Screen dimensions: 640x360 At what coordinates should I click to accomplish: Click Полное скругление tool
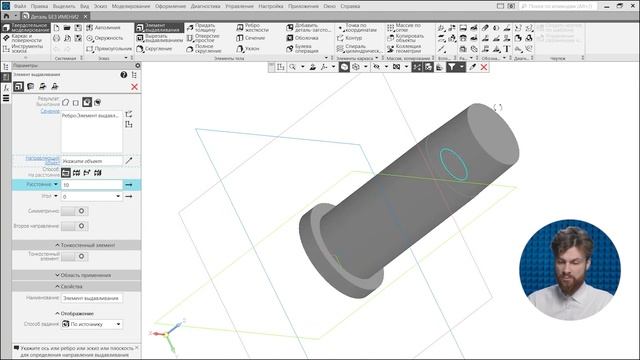[x=204, y=49]
